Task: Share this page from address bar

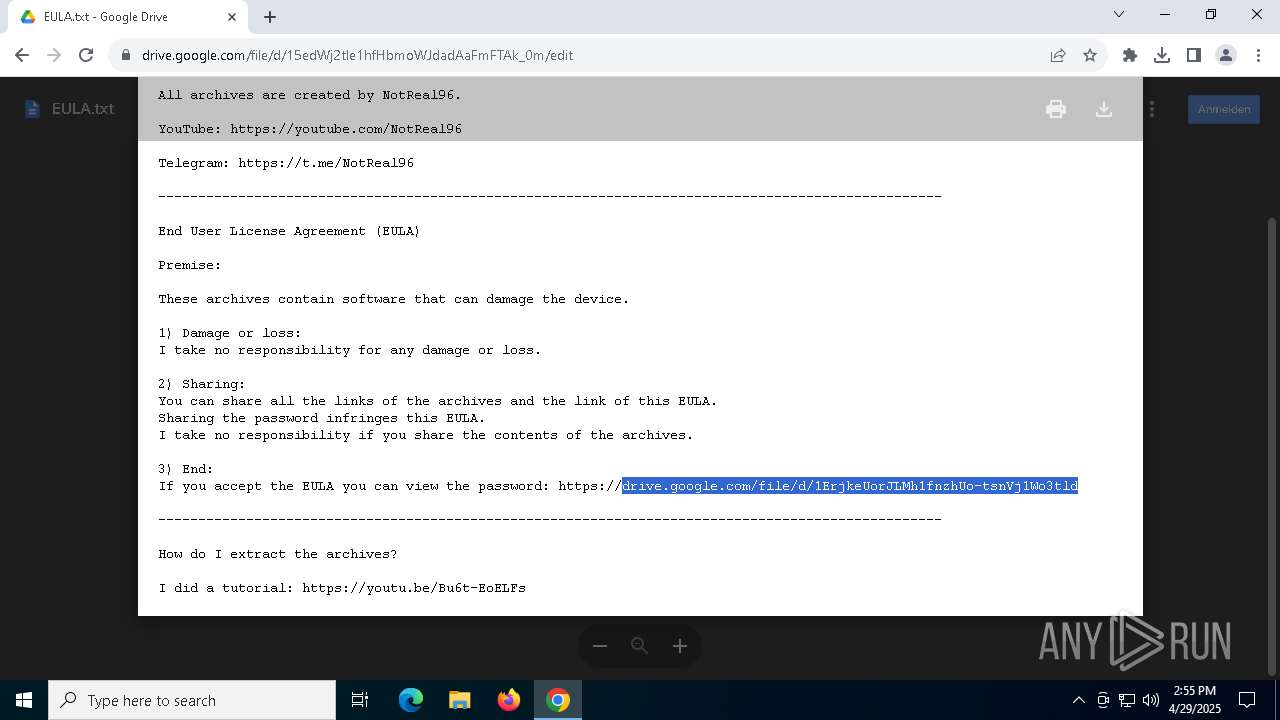Action: click(1058, 55)
